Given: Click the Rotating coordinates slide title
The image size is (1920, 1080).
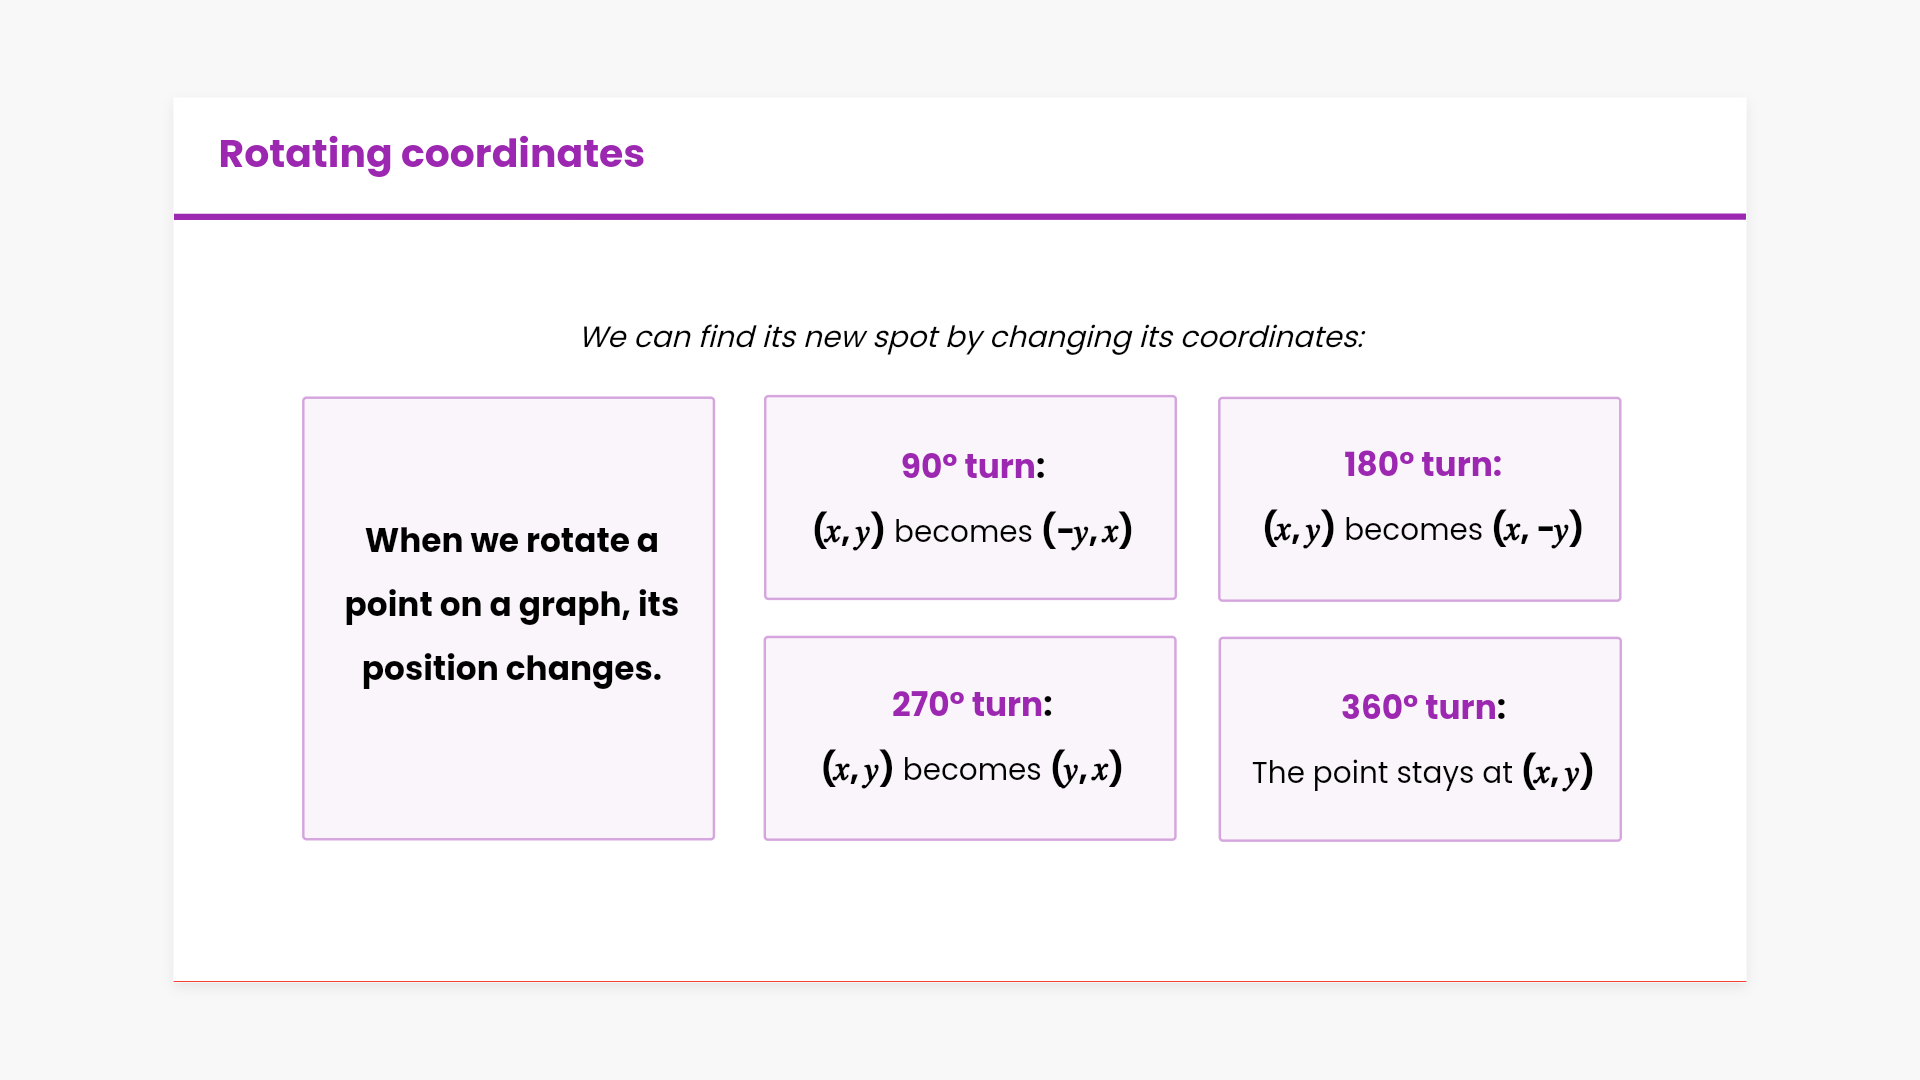Looking at the screenshot, I should pyautogui.click(x=431, y=154).
